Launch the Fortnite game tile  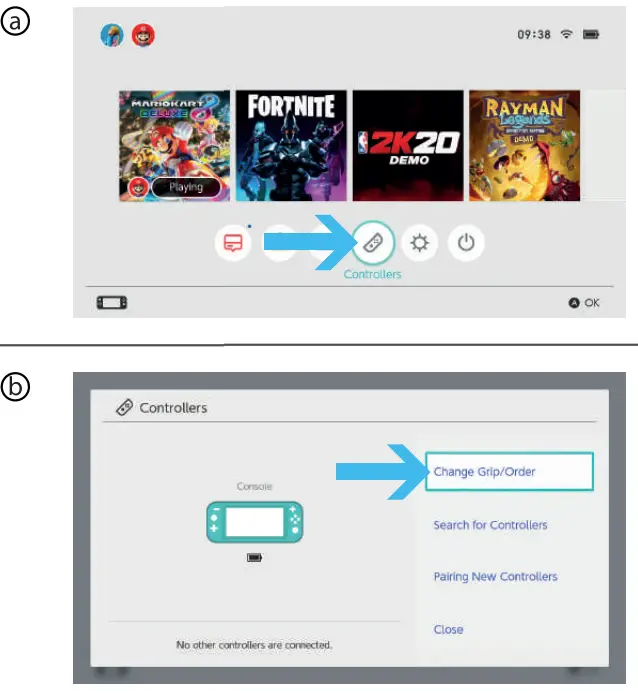291,146
